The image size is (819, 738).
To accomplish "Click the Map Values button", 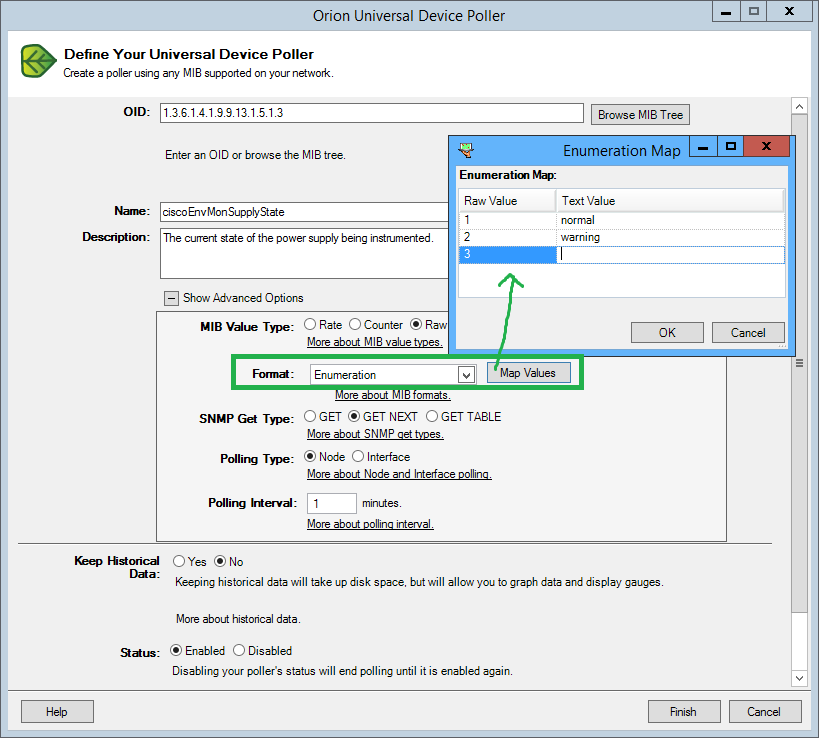I will coord(529,373).
